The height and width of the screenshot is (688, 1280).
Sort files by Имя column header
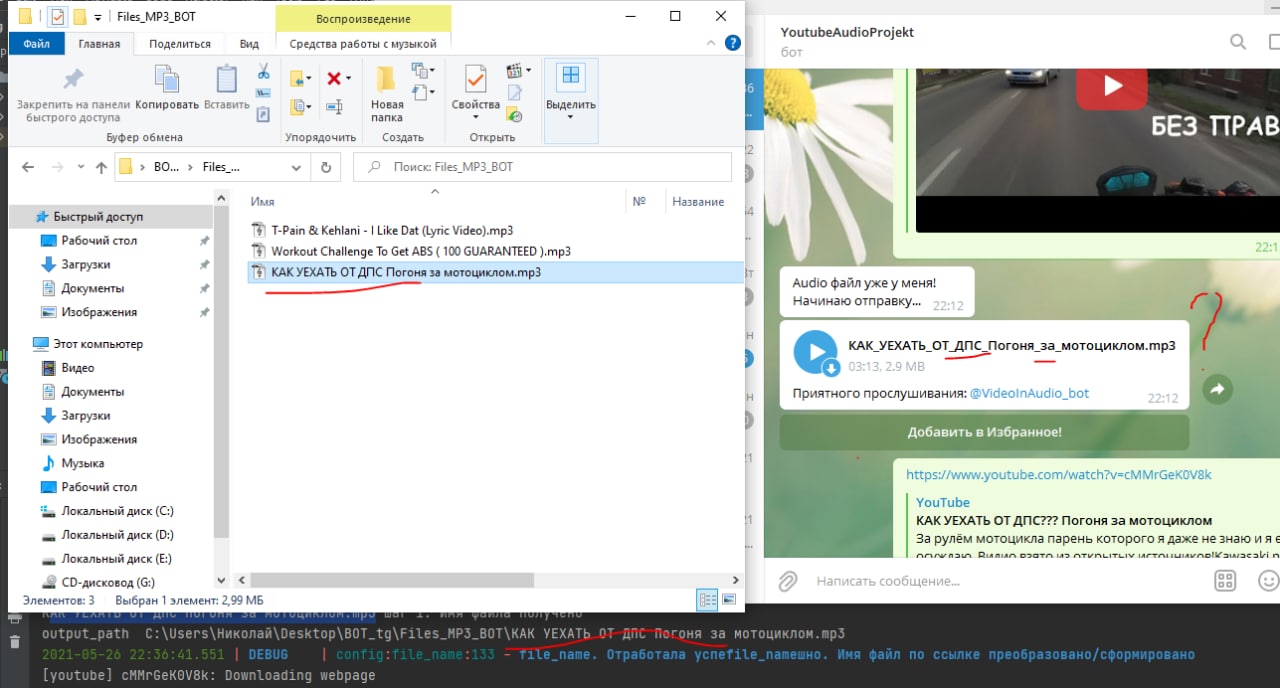263,202
